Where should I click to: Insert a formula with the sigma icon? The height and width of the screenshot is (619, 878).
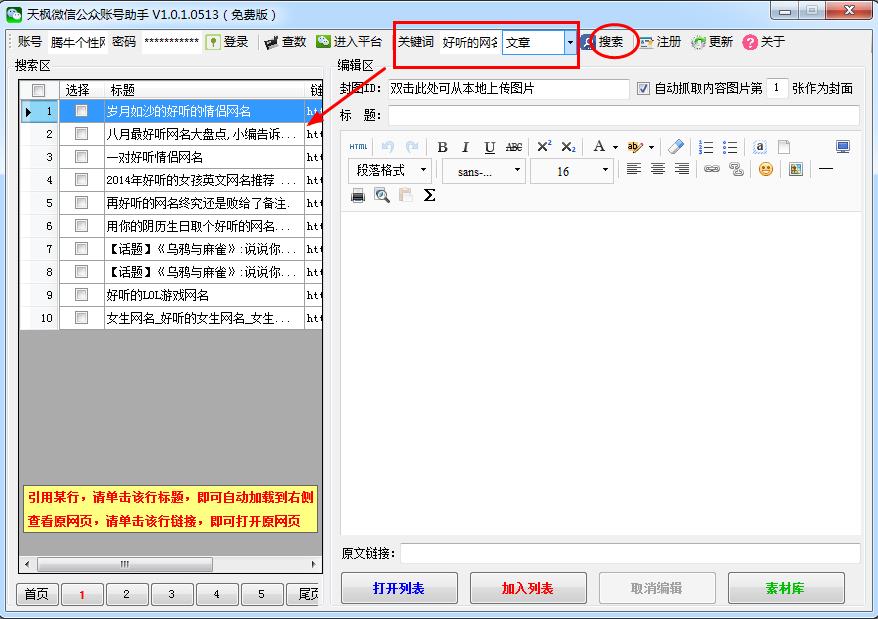430,195
